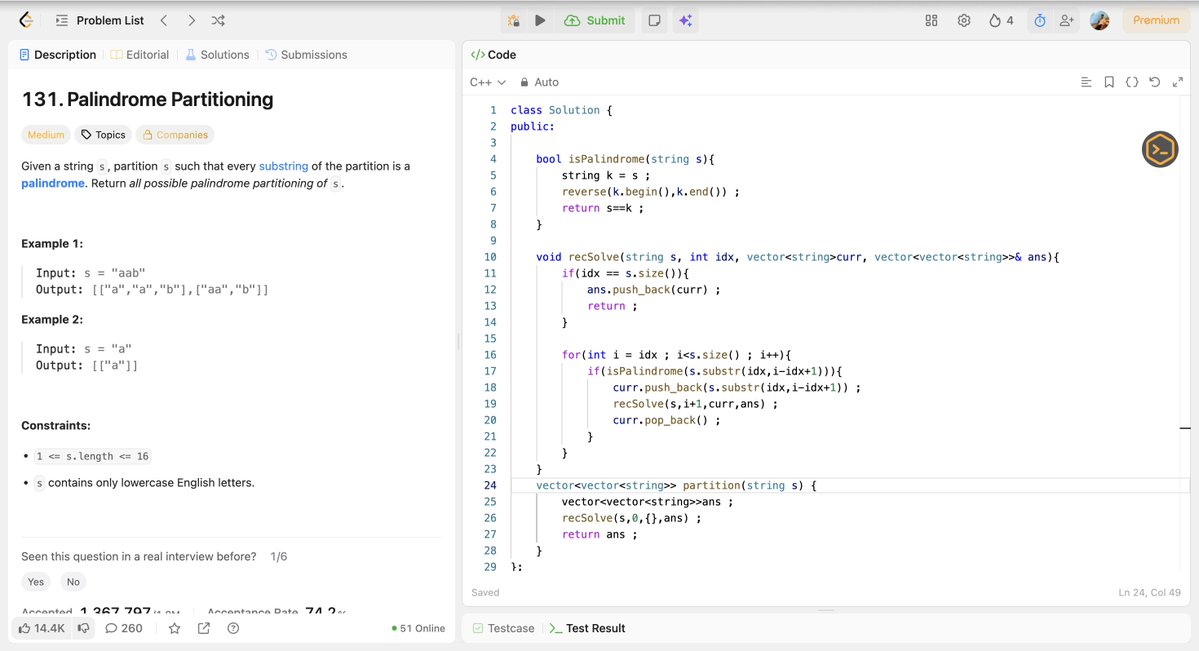Like the problem thumbs up 14.4K
Viewport: 1199px width, 651px height.
41,628
